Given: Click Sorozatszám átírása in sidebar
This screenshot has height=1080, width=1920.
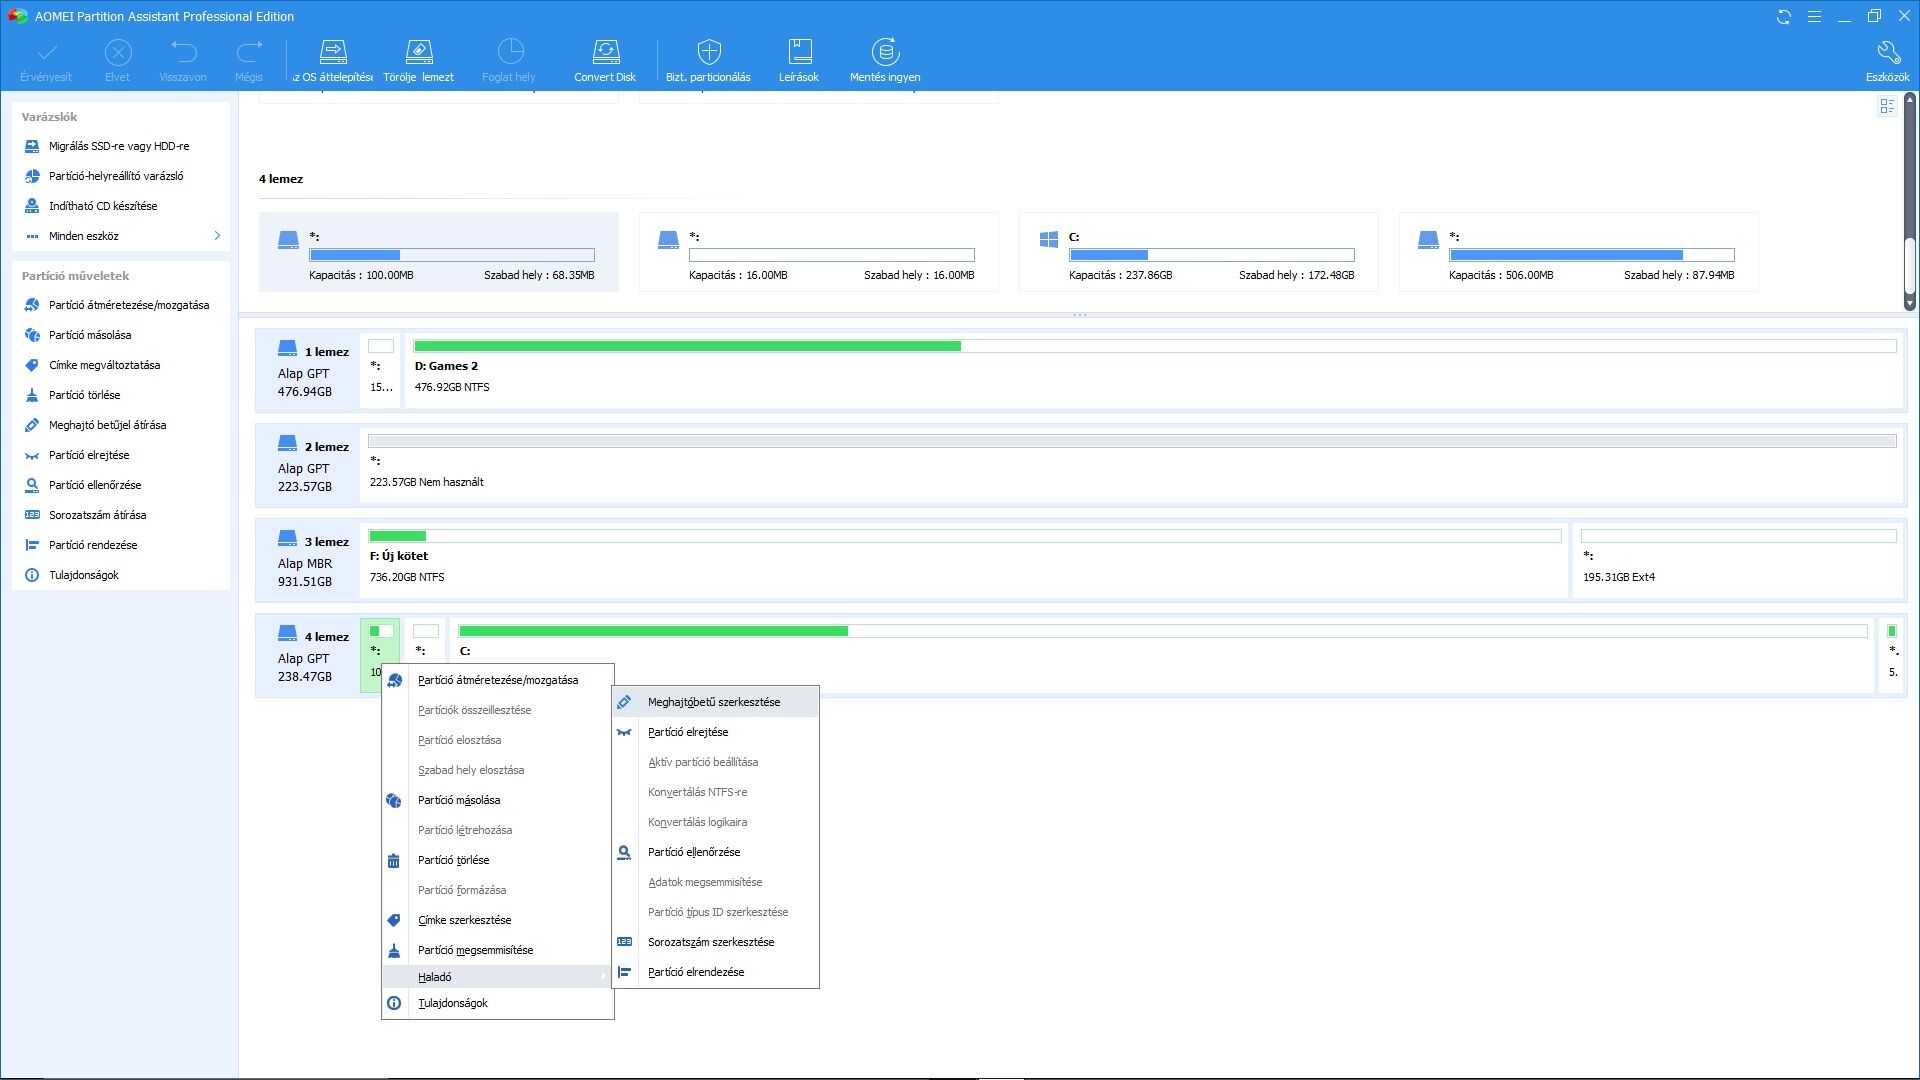Looking at the screenshot, I should point(97,515).
